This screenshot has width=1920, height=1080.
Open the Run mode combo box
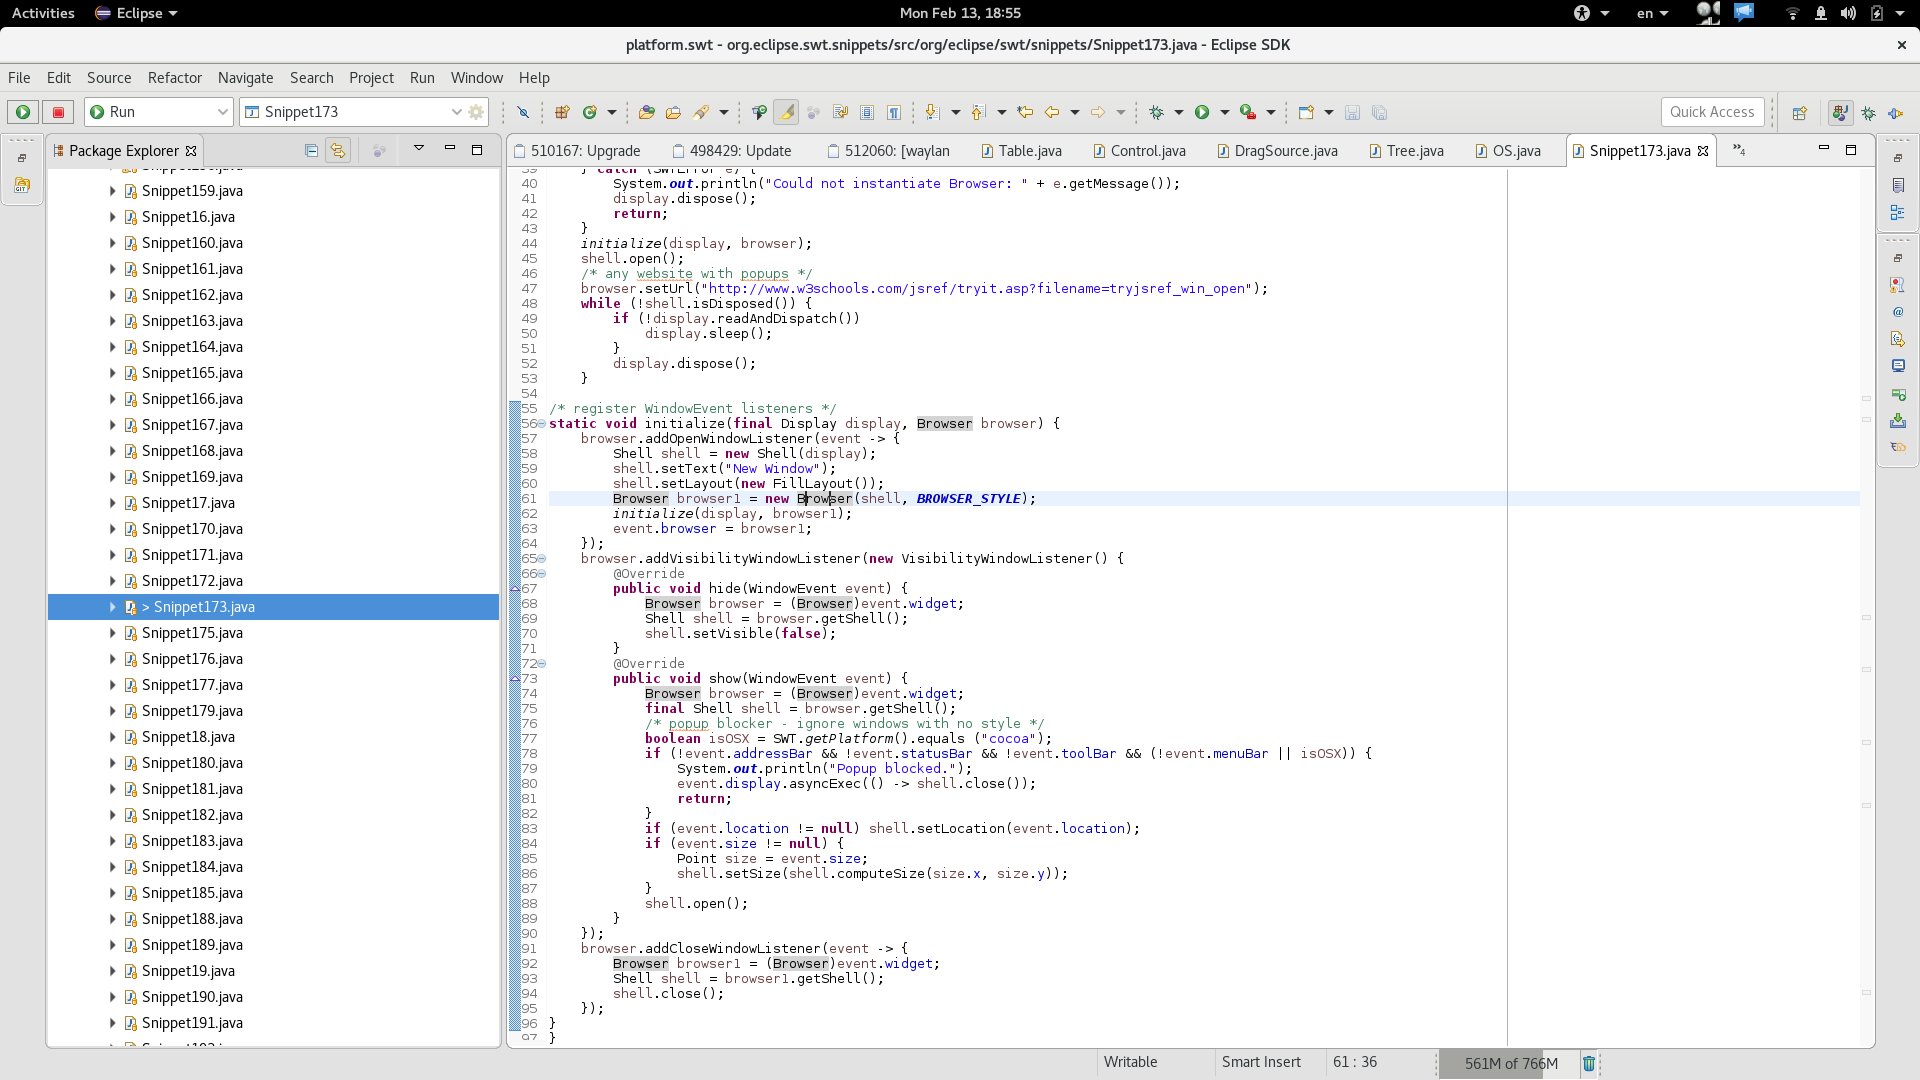click(x=159, y=112)
